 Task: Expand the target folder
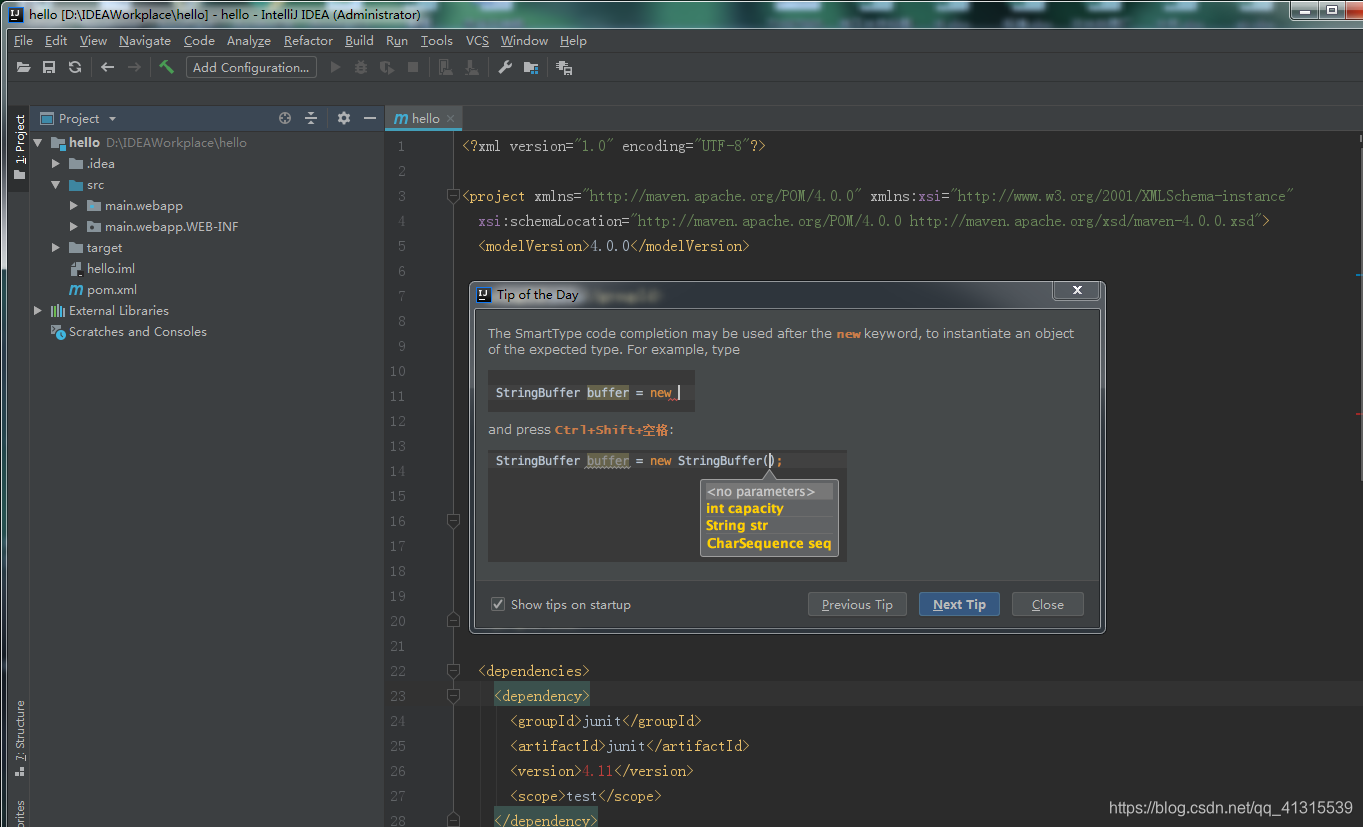pos(56,248)
